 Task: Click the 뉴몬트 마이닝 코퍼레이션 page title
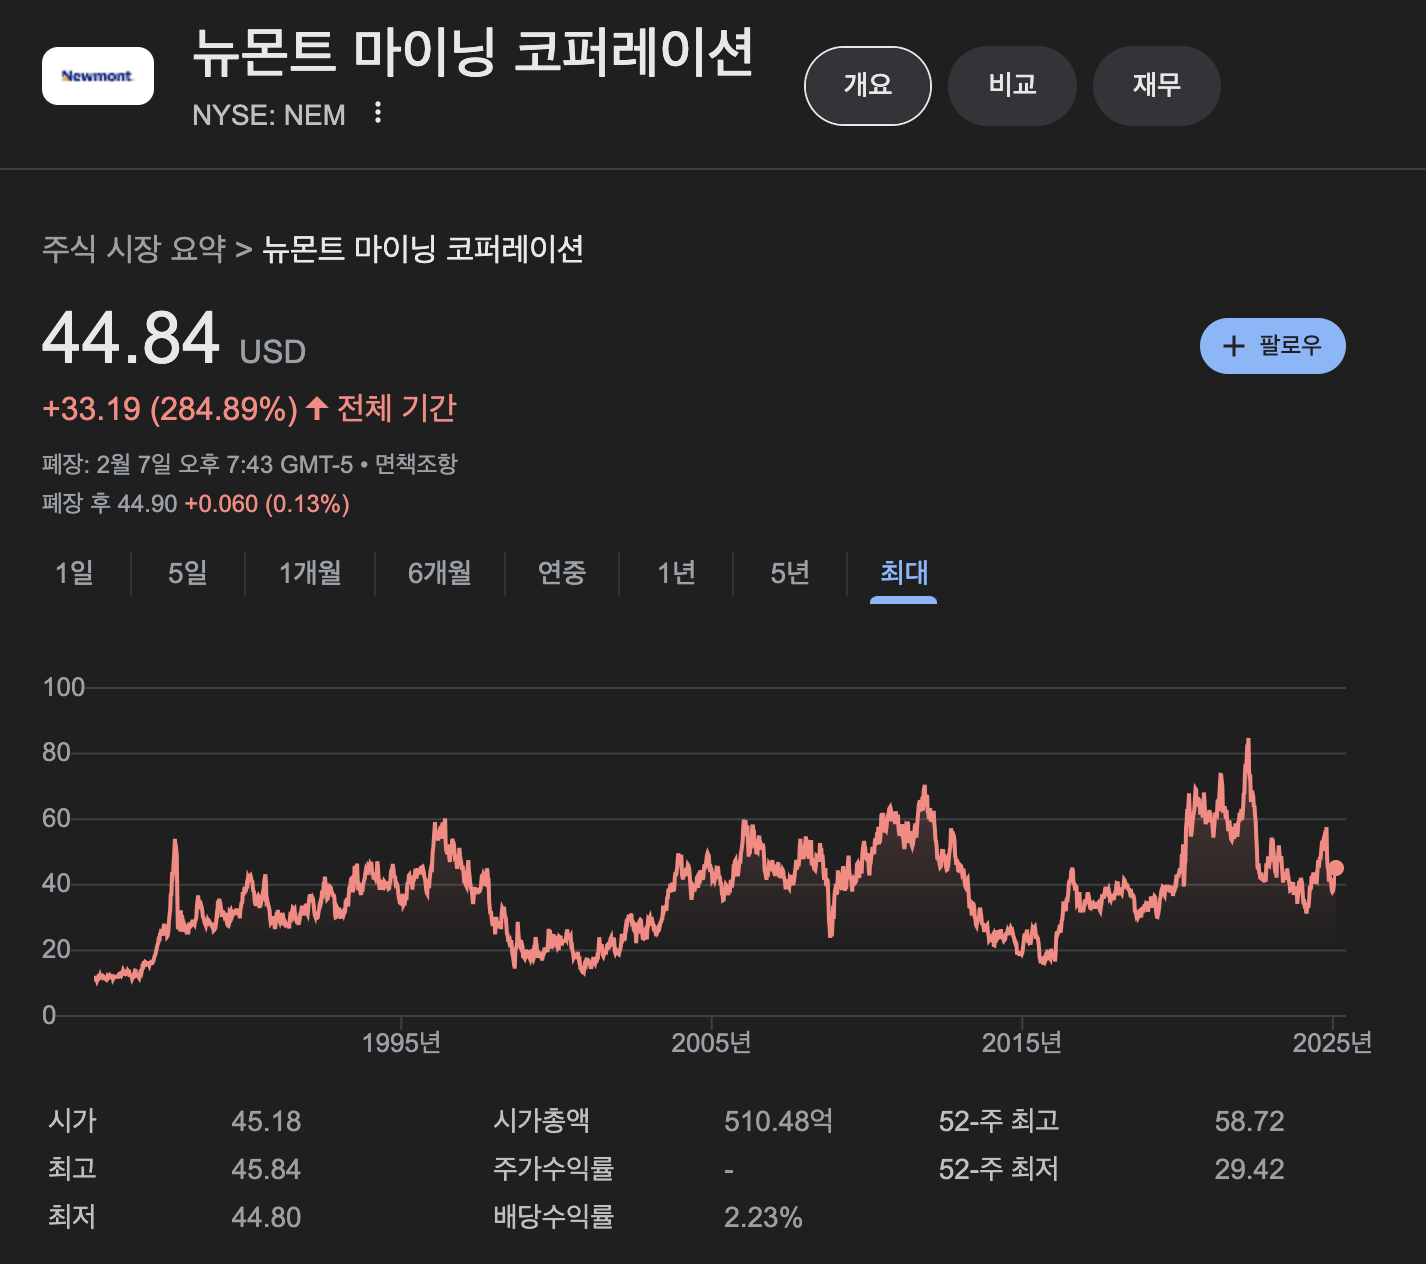click(x=473, y=53)
